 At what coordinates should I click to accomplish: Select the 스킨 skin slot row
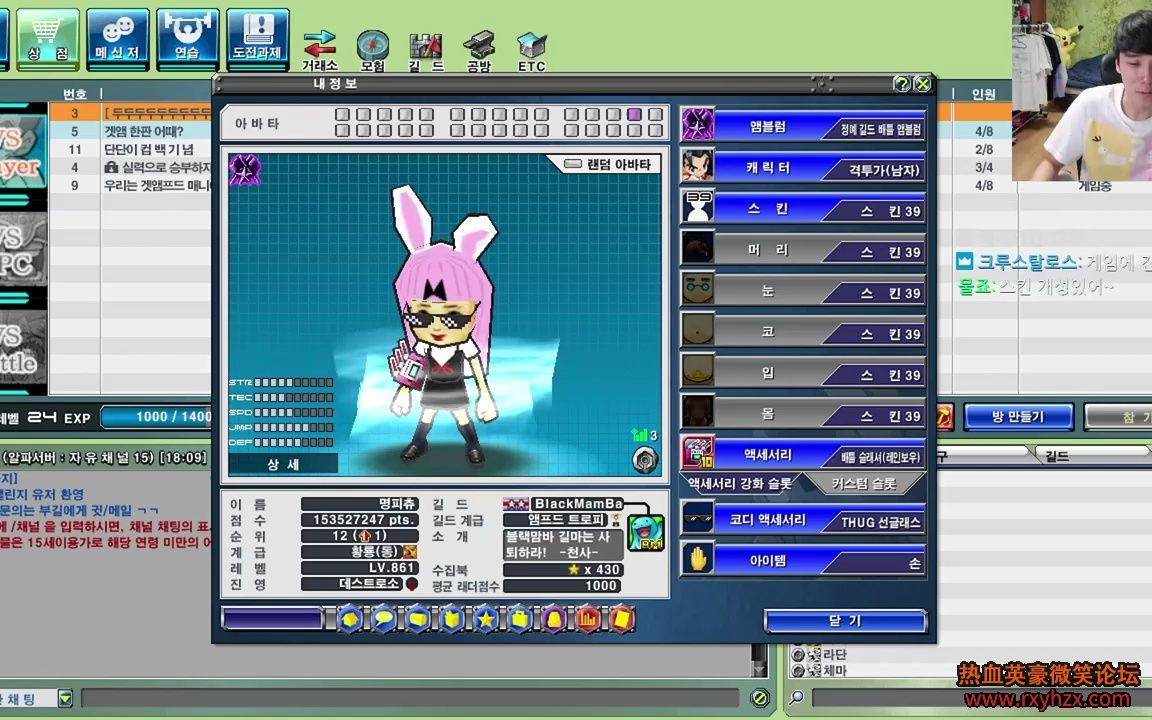tap(802, 209)
